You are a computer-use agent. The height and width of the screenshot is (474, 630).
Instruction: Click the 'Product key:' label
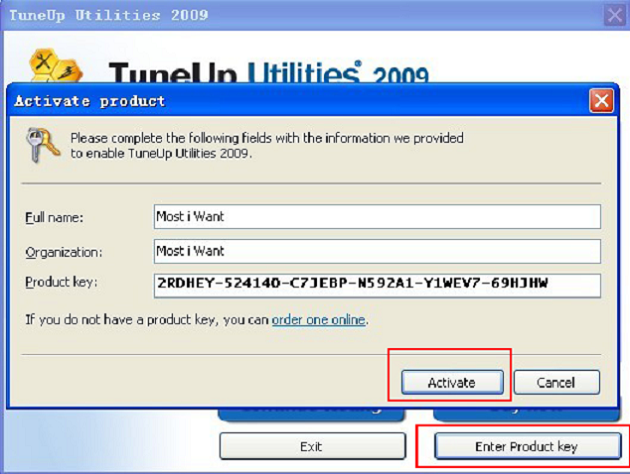coord(61,282)
